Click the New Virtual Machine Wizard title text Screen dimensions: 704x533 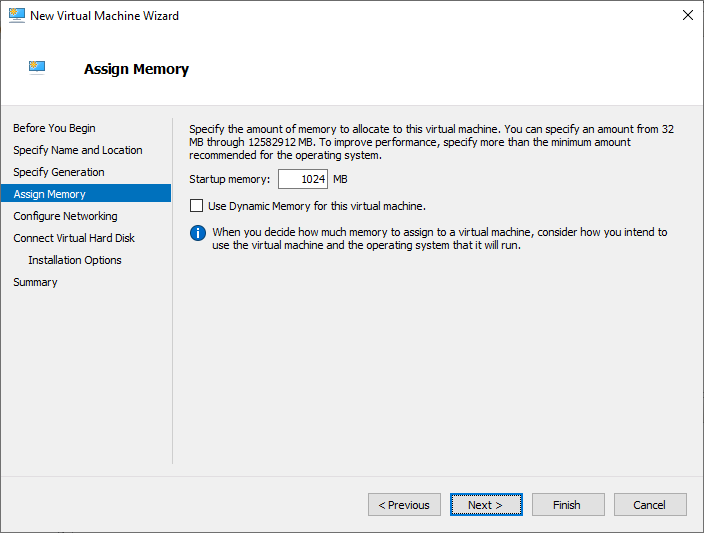point(105,16)
